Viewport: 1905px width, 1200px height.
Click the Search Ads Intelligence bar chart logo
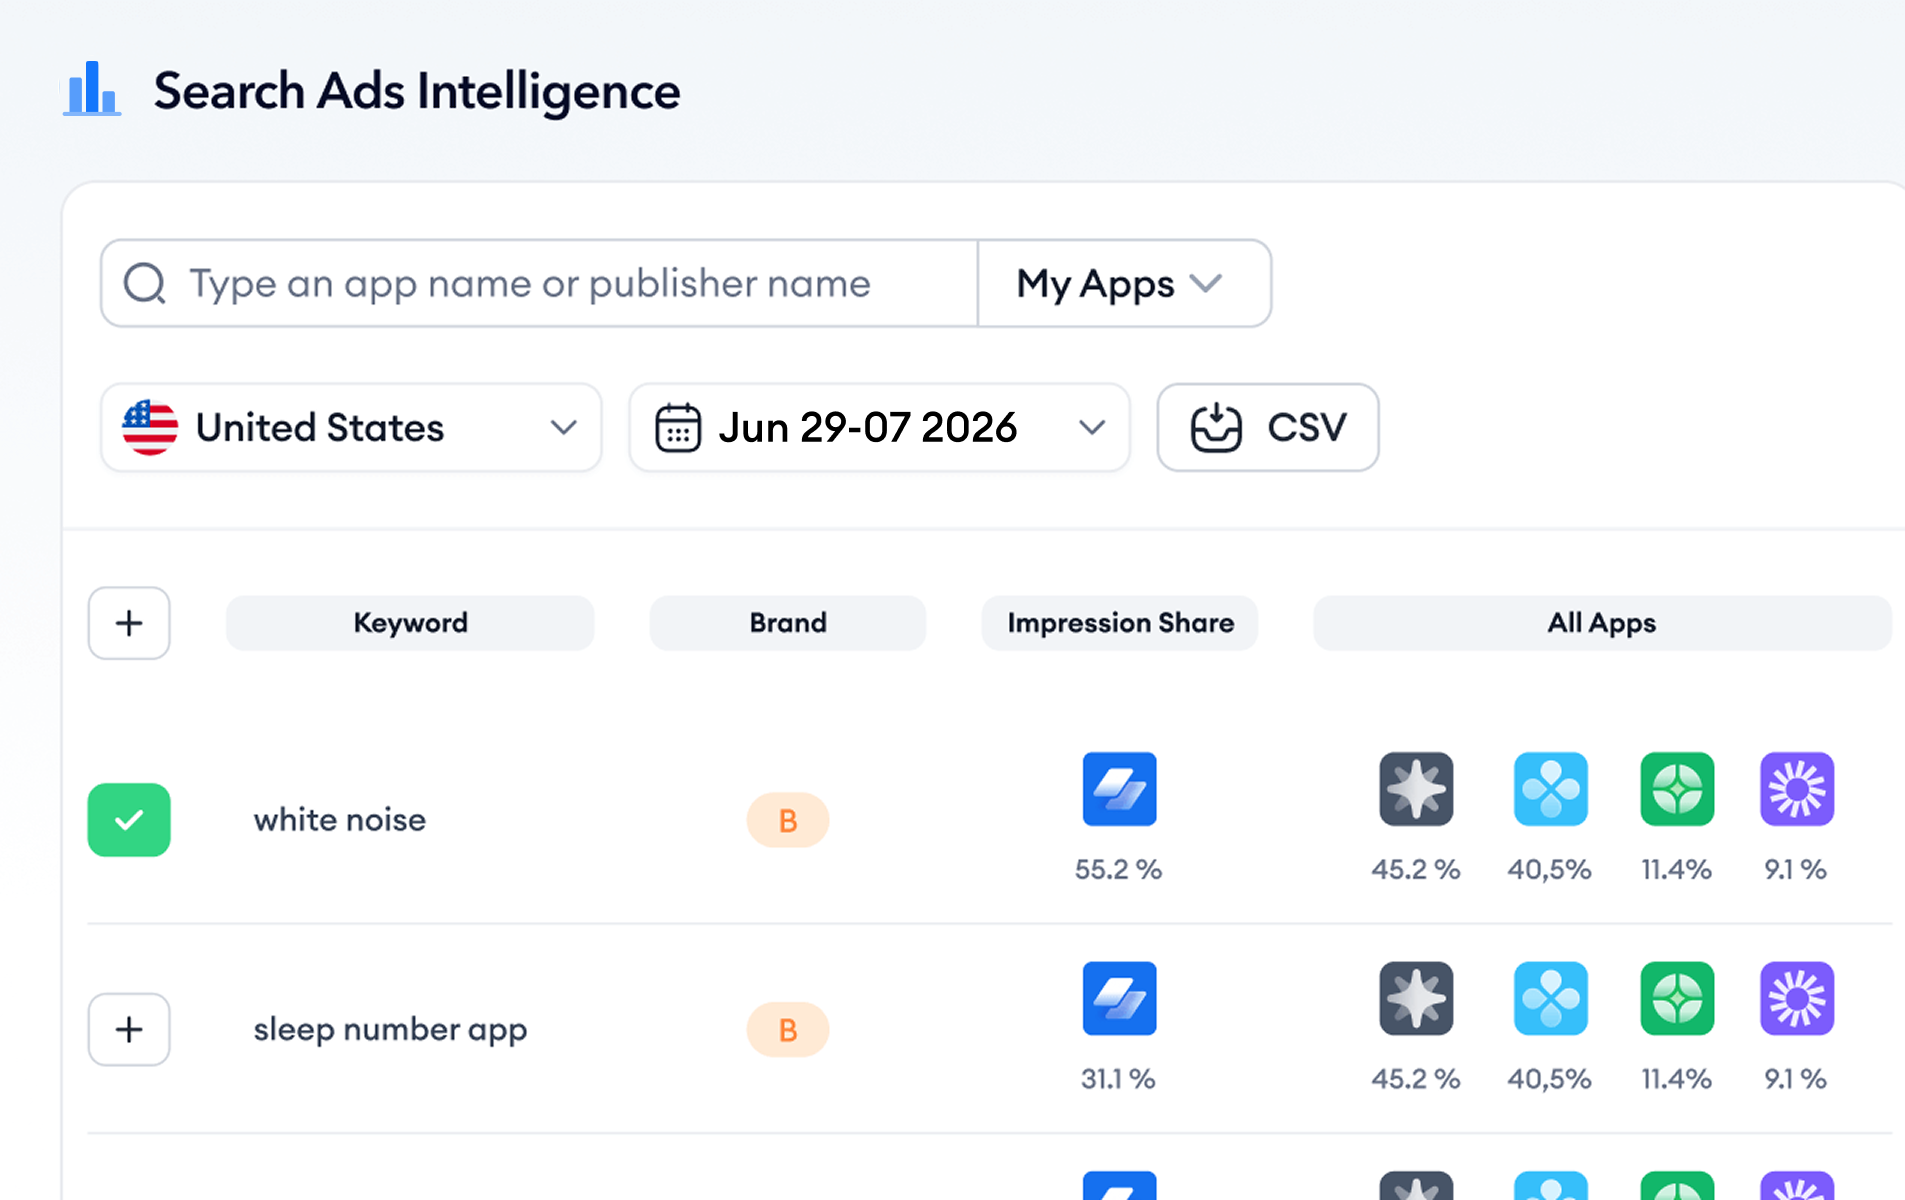point(92,89)
